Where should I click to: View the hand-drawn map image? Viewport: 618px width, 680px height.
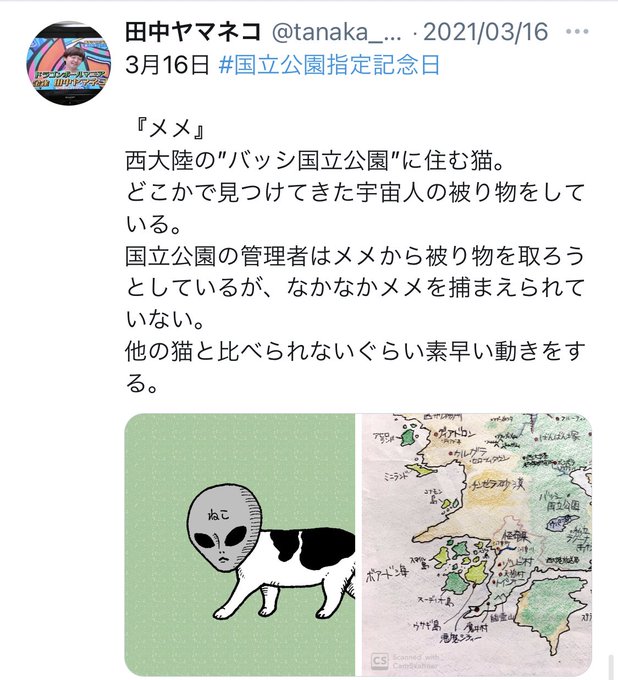pos(477,544)
